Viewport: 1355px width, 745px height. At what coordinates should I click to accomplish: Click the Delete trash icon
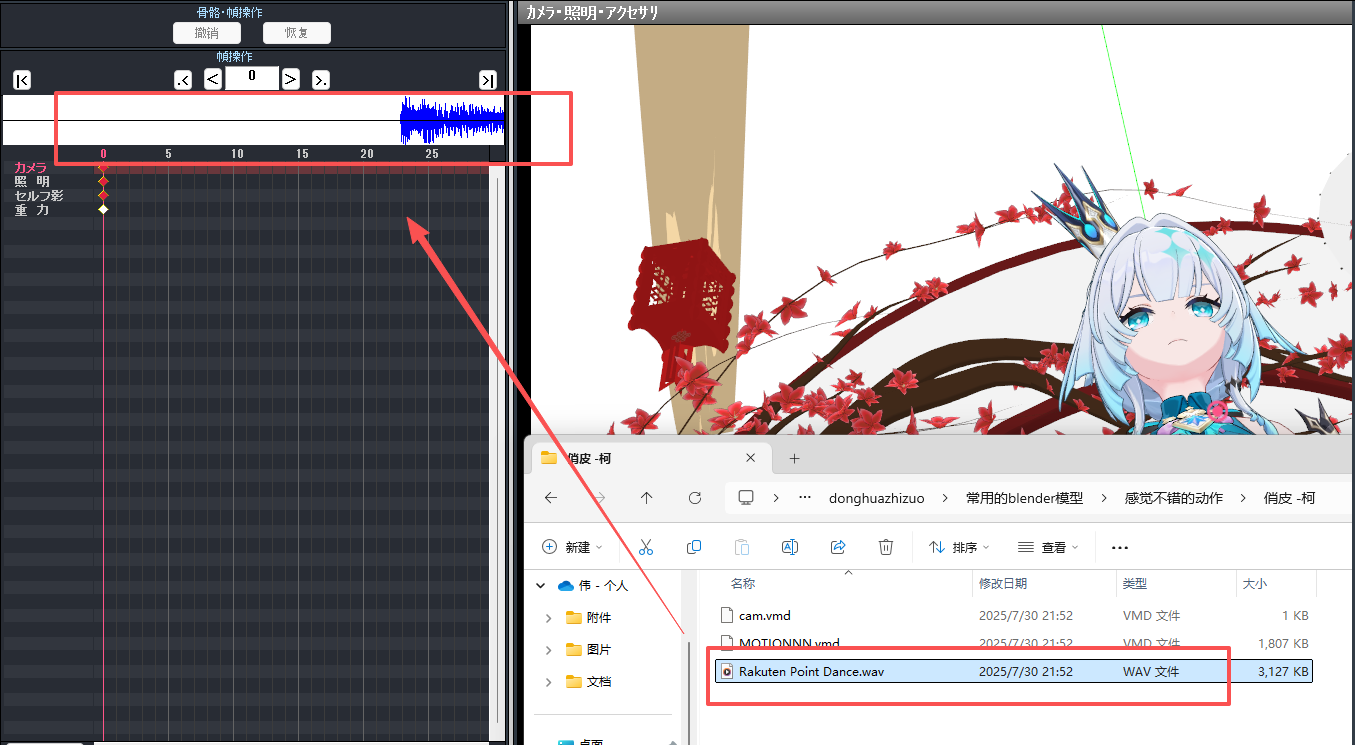point(886,547)
